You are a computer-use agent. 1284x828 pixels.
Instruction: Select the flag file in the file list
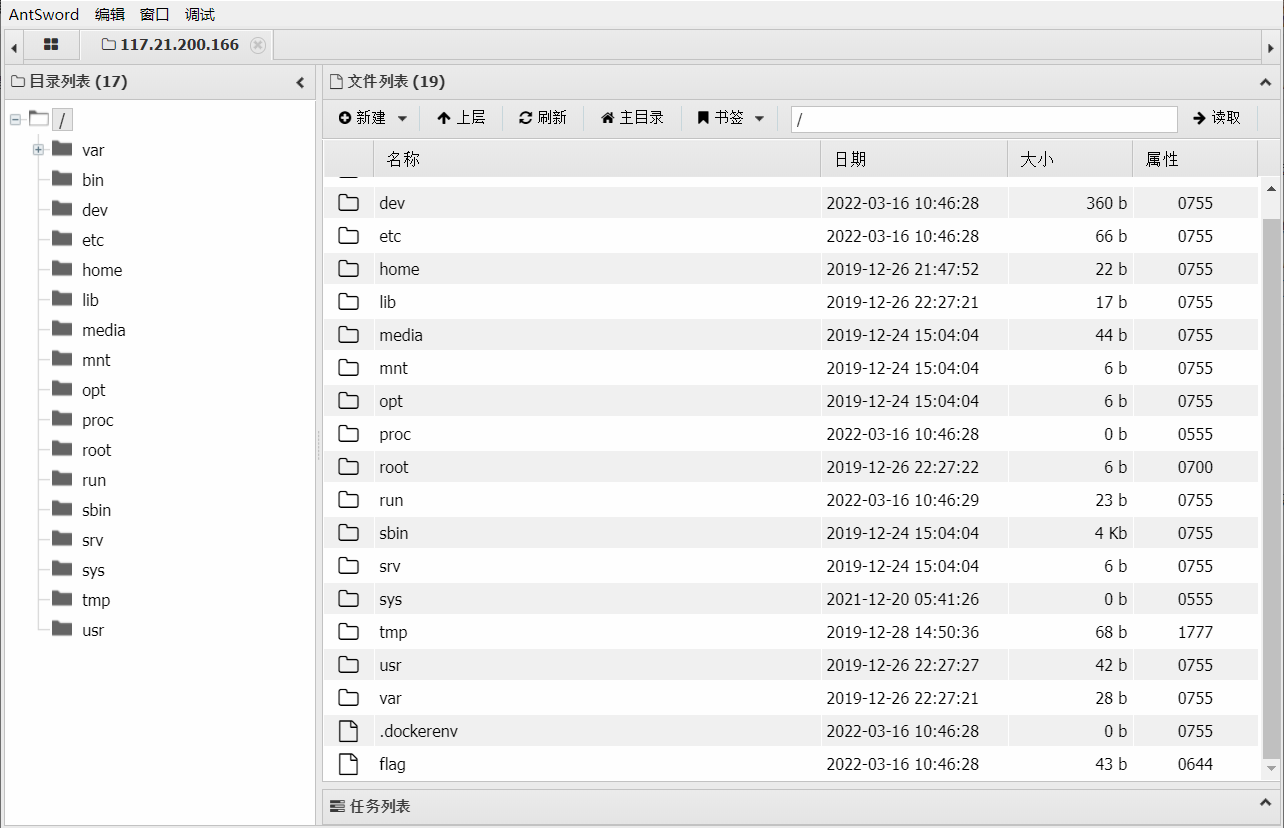391,764
